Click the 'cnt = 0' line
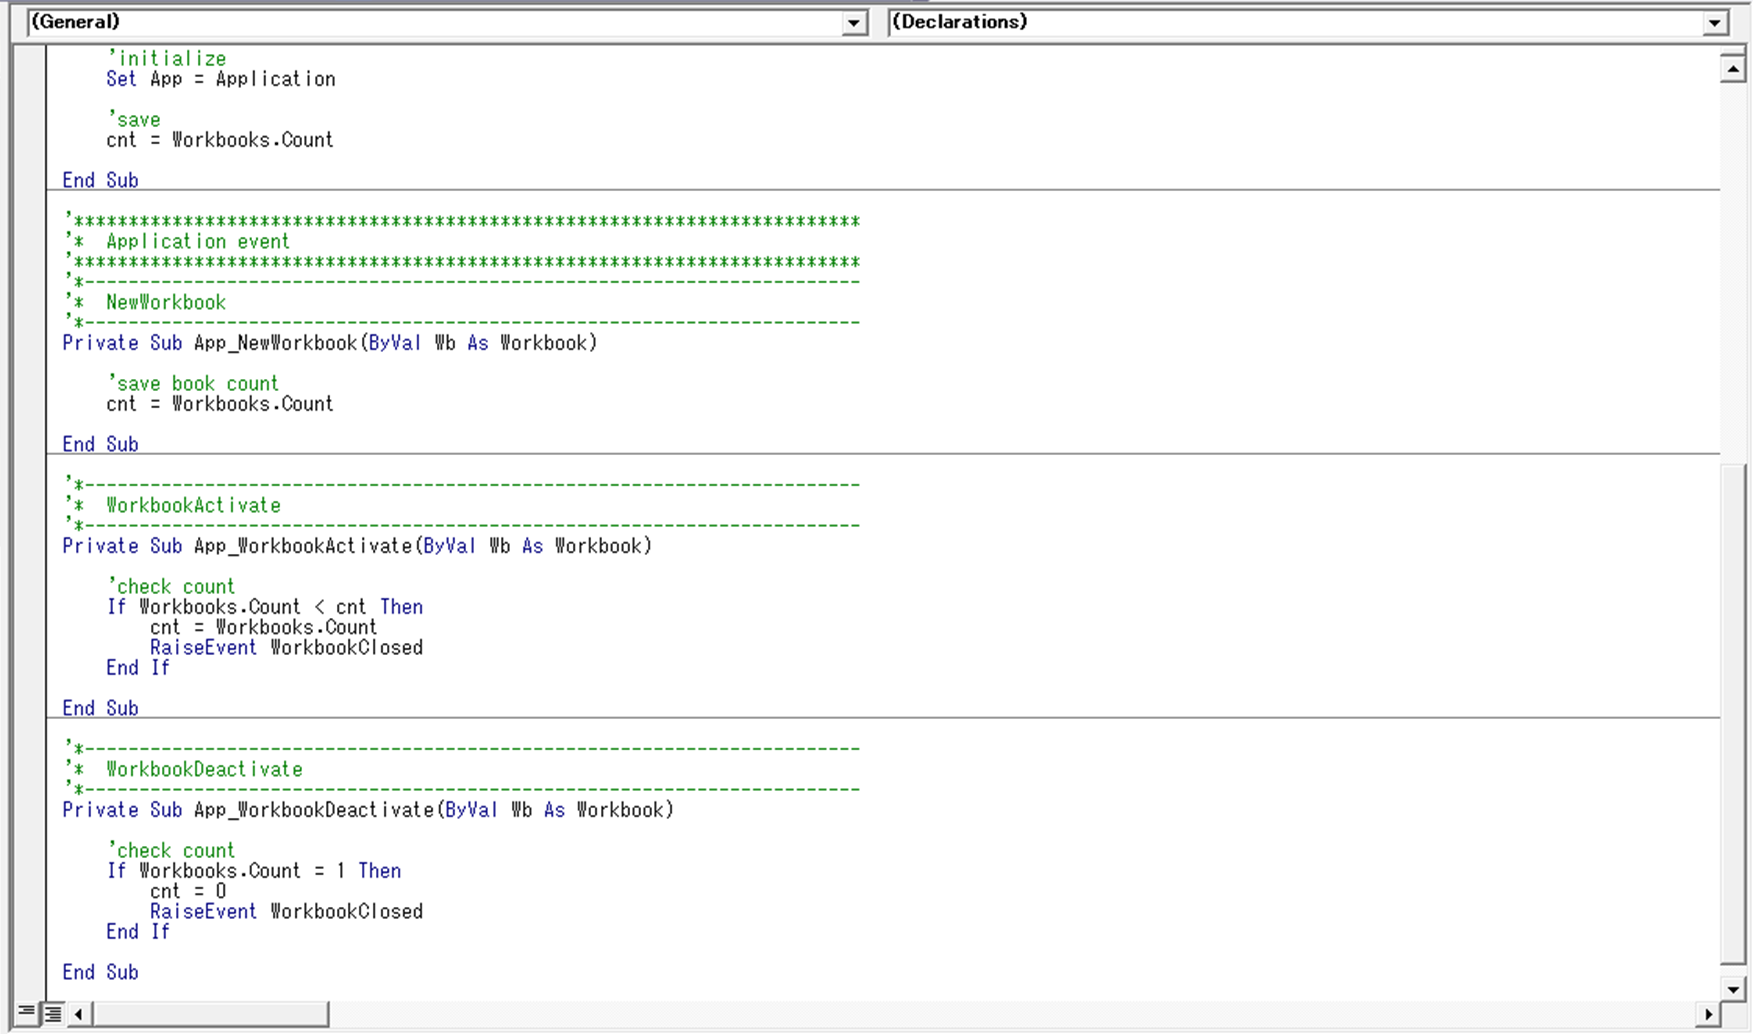Image resolution: width=1753 pixels, height=1034 pixels. [188, 891]
